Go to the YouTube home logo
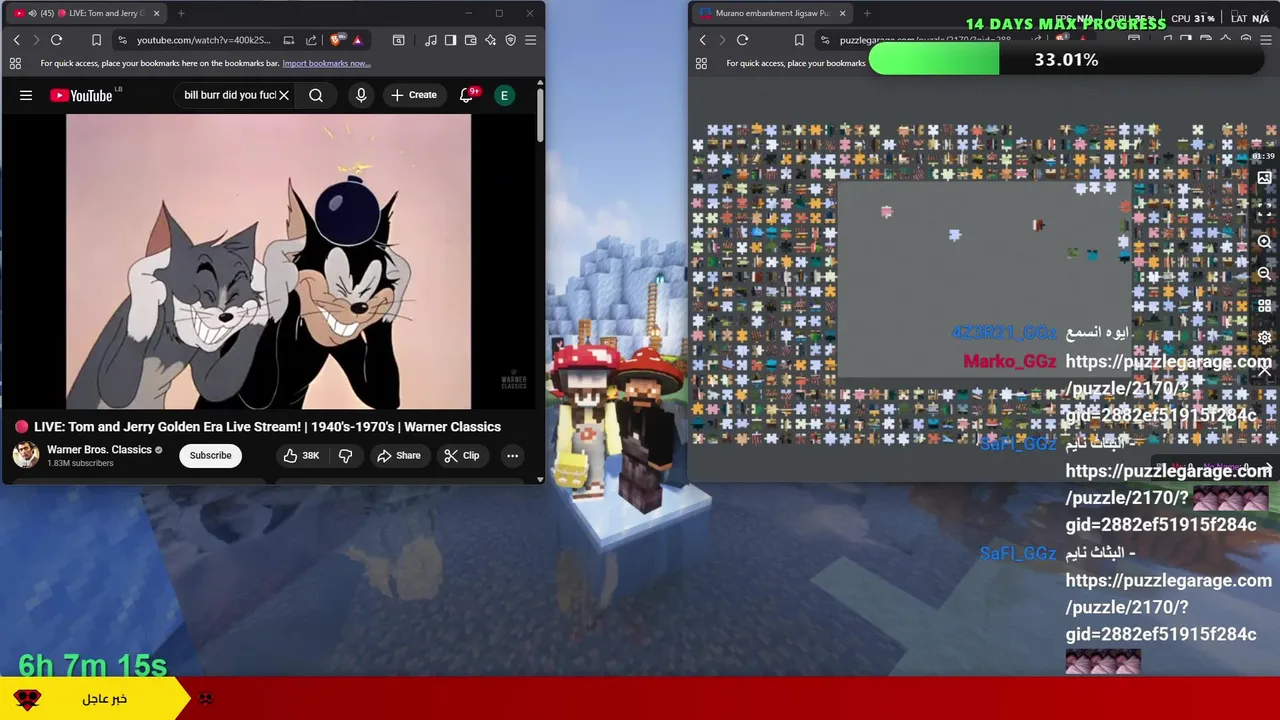Image resolution: width=1280 pixels, height=720 pixels. (x=81, y=95)
